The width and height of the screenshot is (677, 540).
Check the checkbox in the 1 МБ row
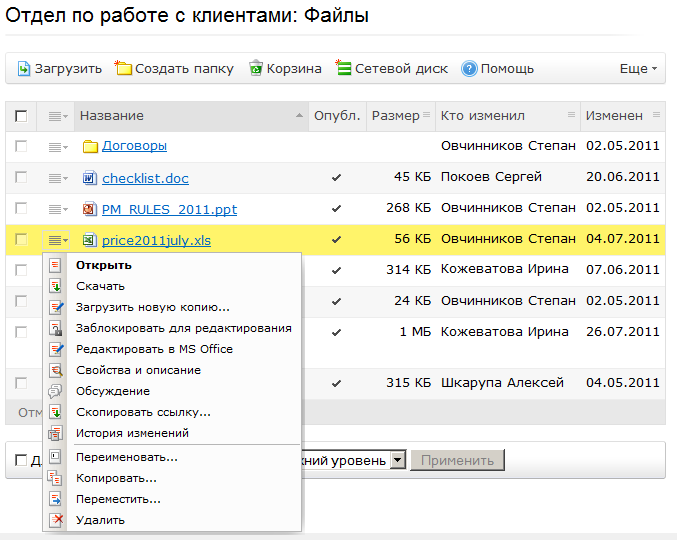tap(21, 332)
